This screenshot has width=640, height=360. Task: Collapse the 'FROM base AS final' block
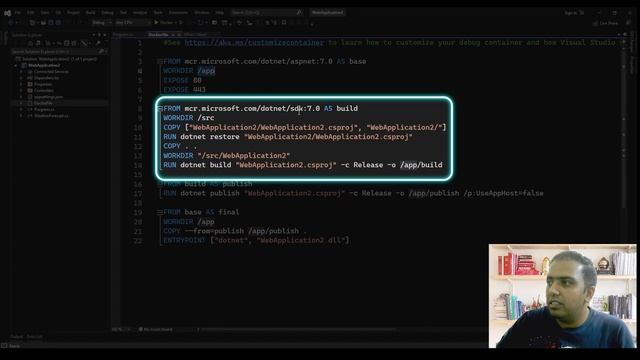(x=160, y=212)
